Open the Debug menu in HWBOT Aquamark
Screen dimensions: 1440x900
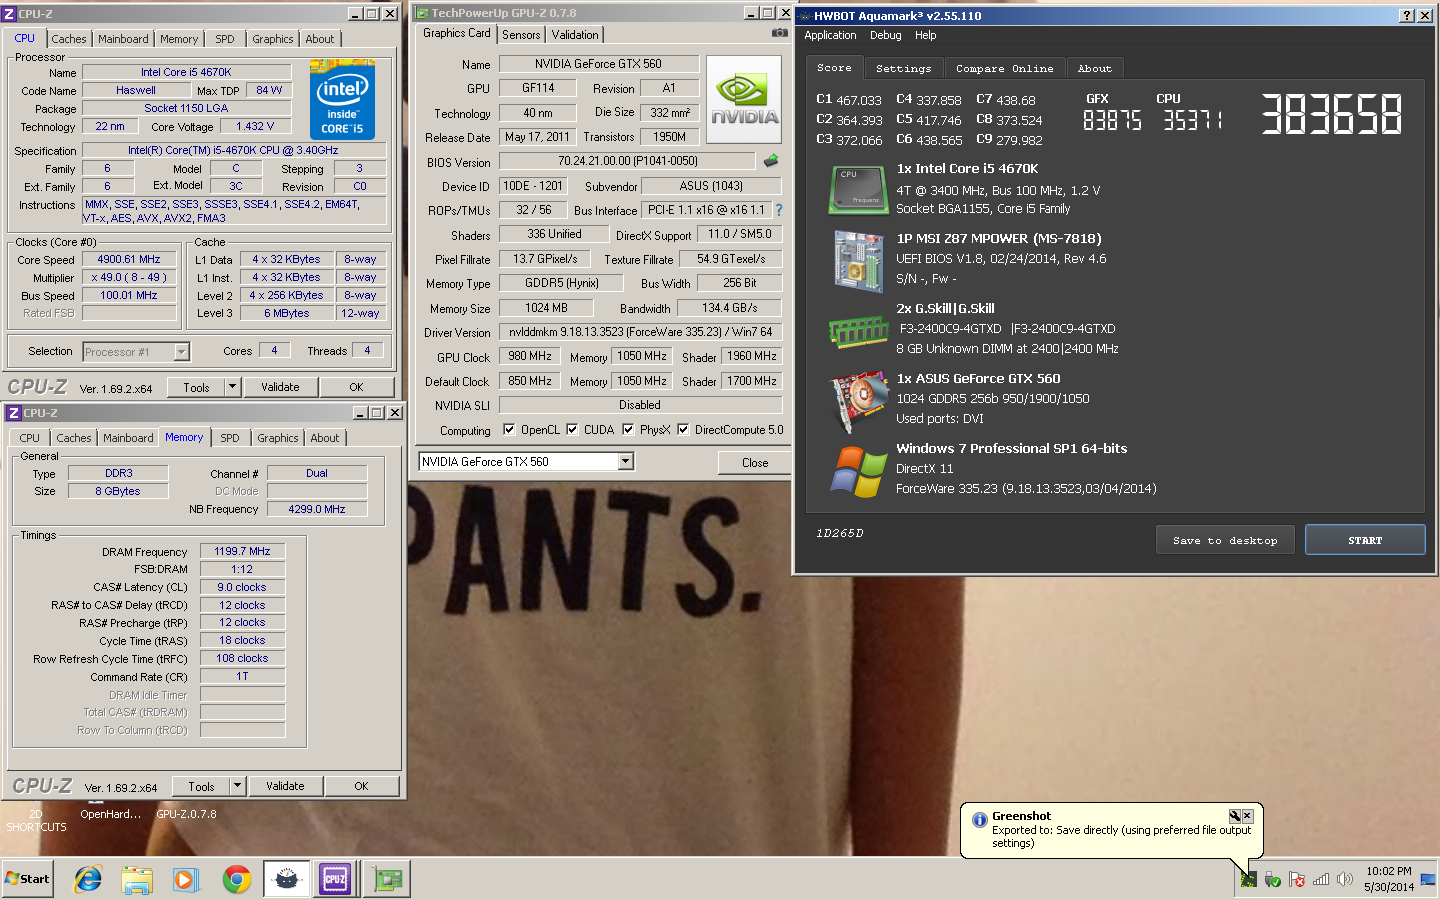(885, 35)
